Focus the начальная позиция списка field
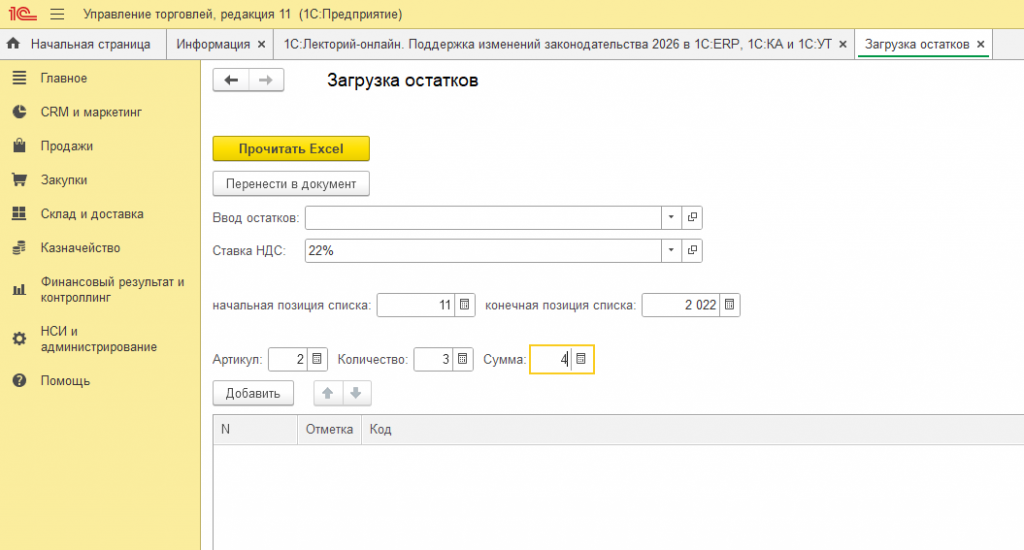The width and height of the screenshot is (1024, 550). point(417,305)
